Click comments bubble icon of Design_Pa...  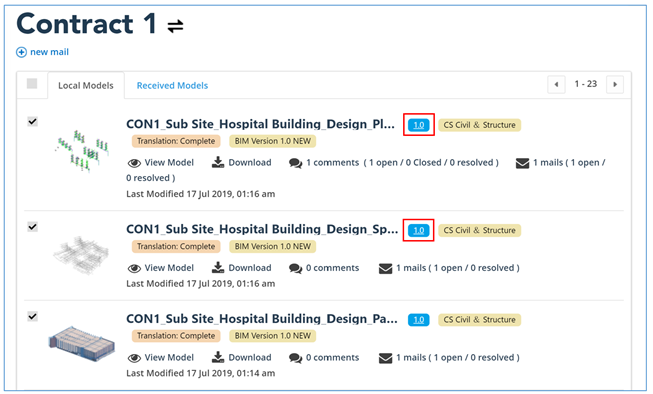point(296,358)
